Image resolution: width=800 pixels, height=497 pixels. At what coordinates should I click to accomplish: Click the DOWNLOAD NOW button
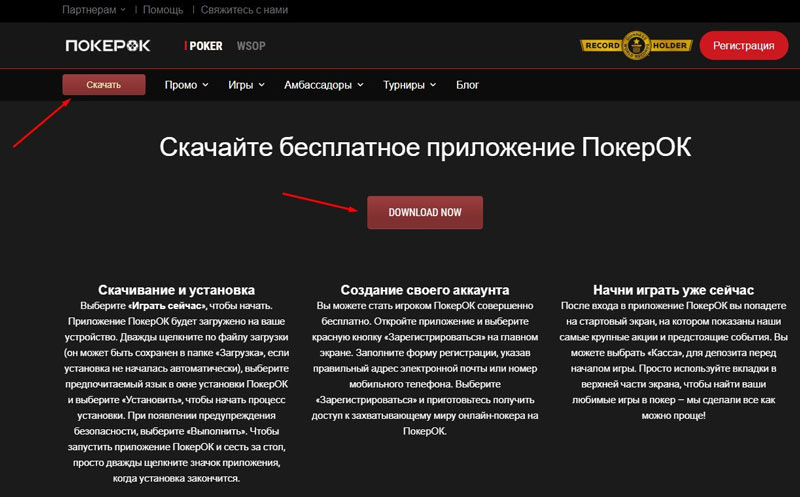point(425,212)
